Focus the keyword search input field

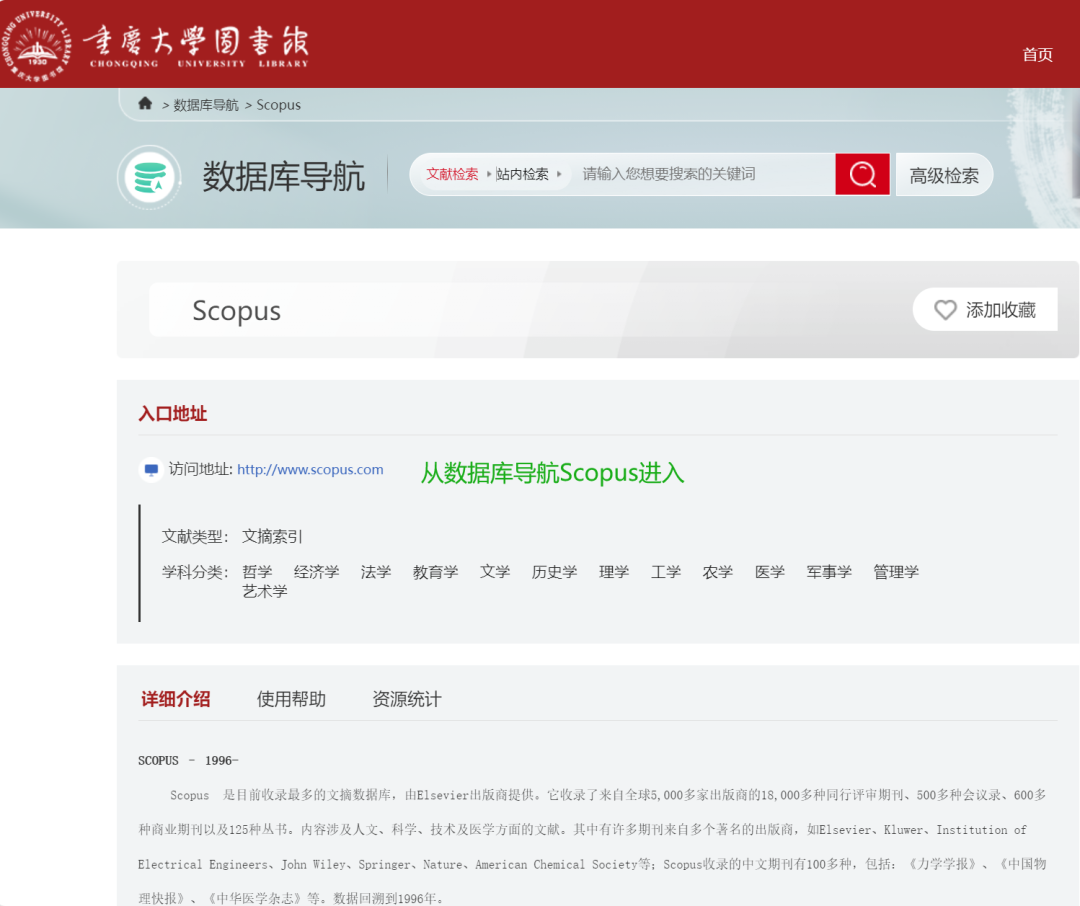(703, 174)
